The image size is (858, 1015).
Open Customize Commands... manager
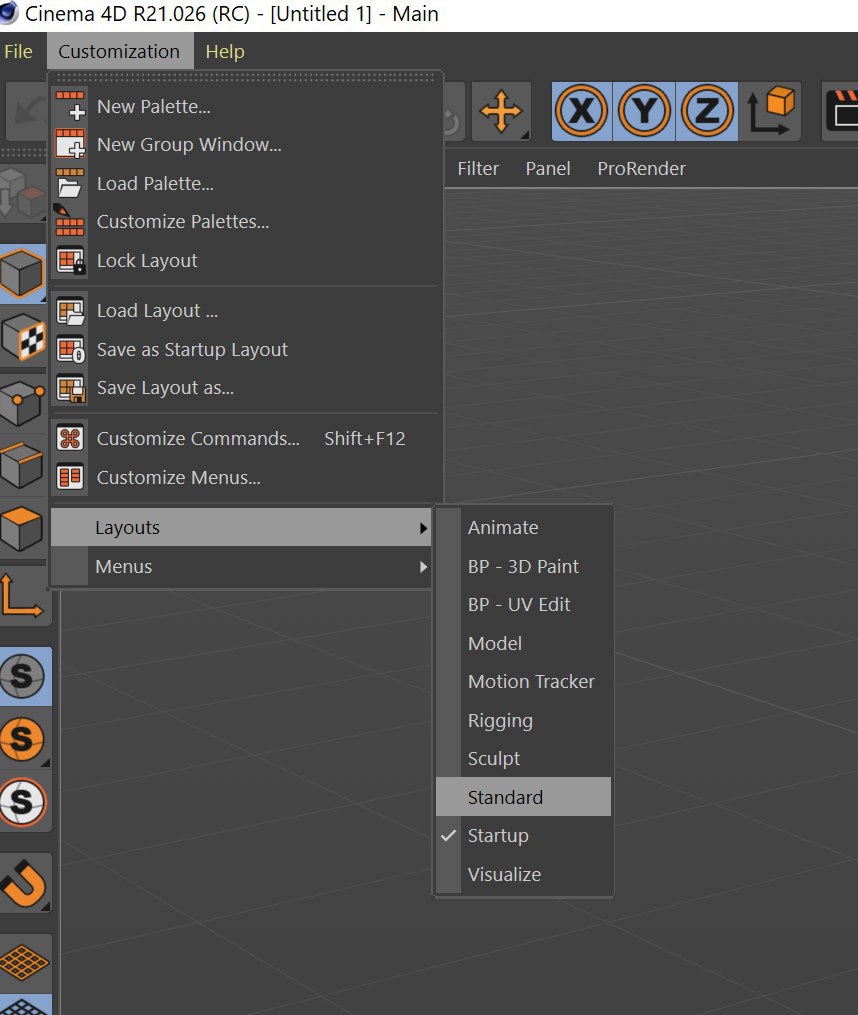246,438
